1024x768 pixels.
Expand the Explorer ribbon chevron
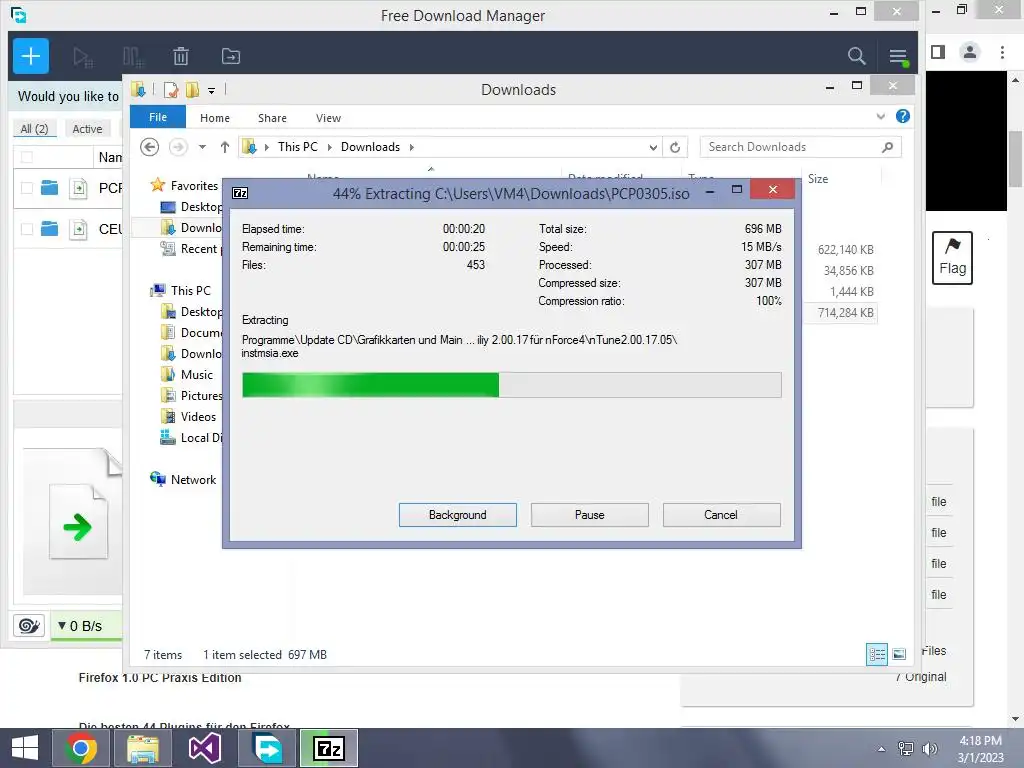[880, 117]
